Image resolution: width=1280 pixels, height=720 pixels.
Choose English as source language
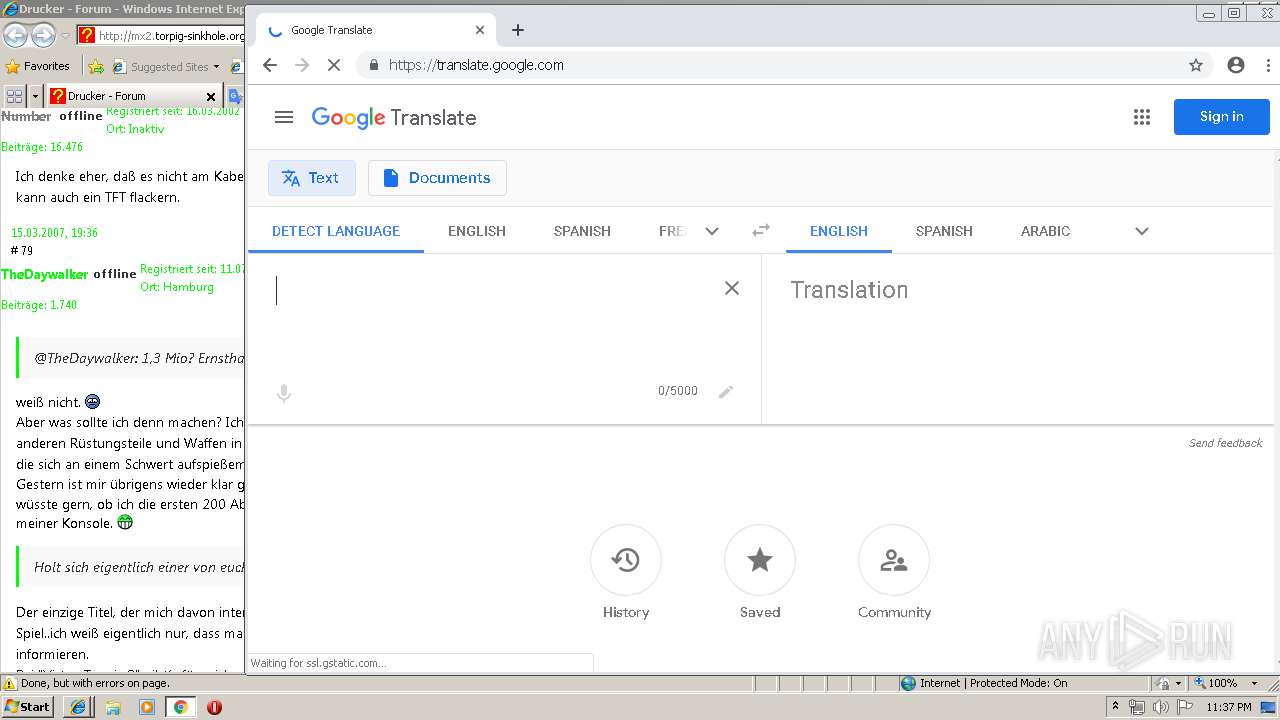click(477, 231)
